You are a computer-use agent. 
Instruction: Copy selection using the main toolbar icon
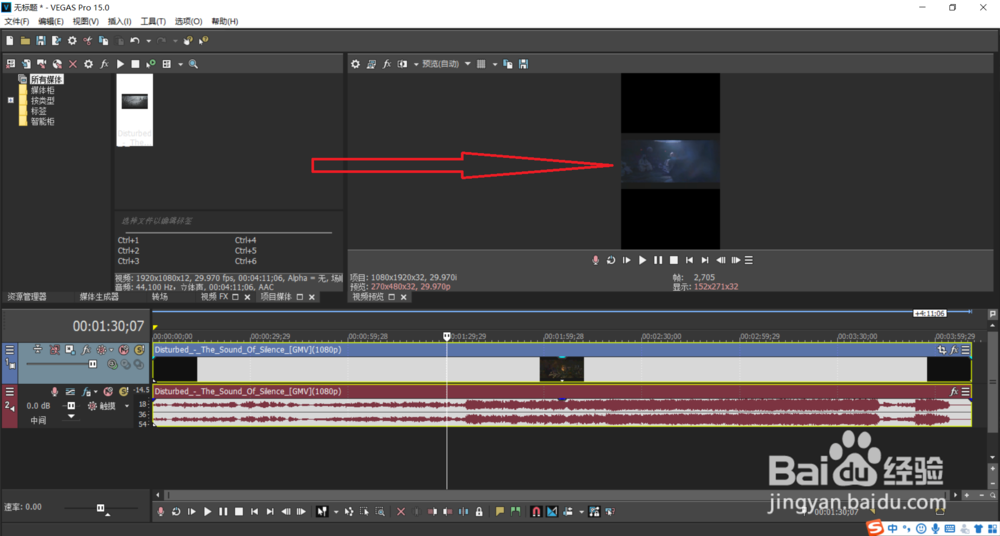[x=103, y=40]
